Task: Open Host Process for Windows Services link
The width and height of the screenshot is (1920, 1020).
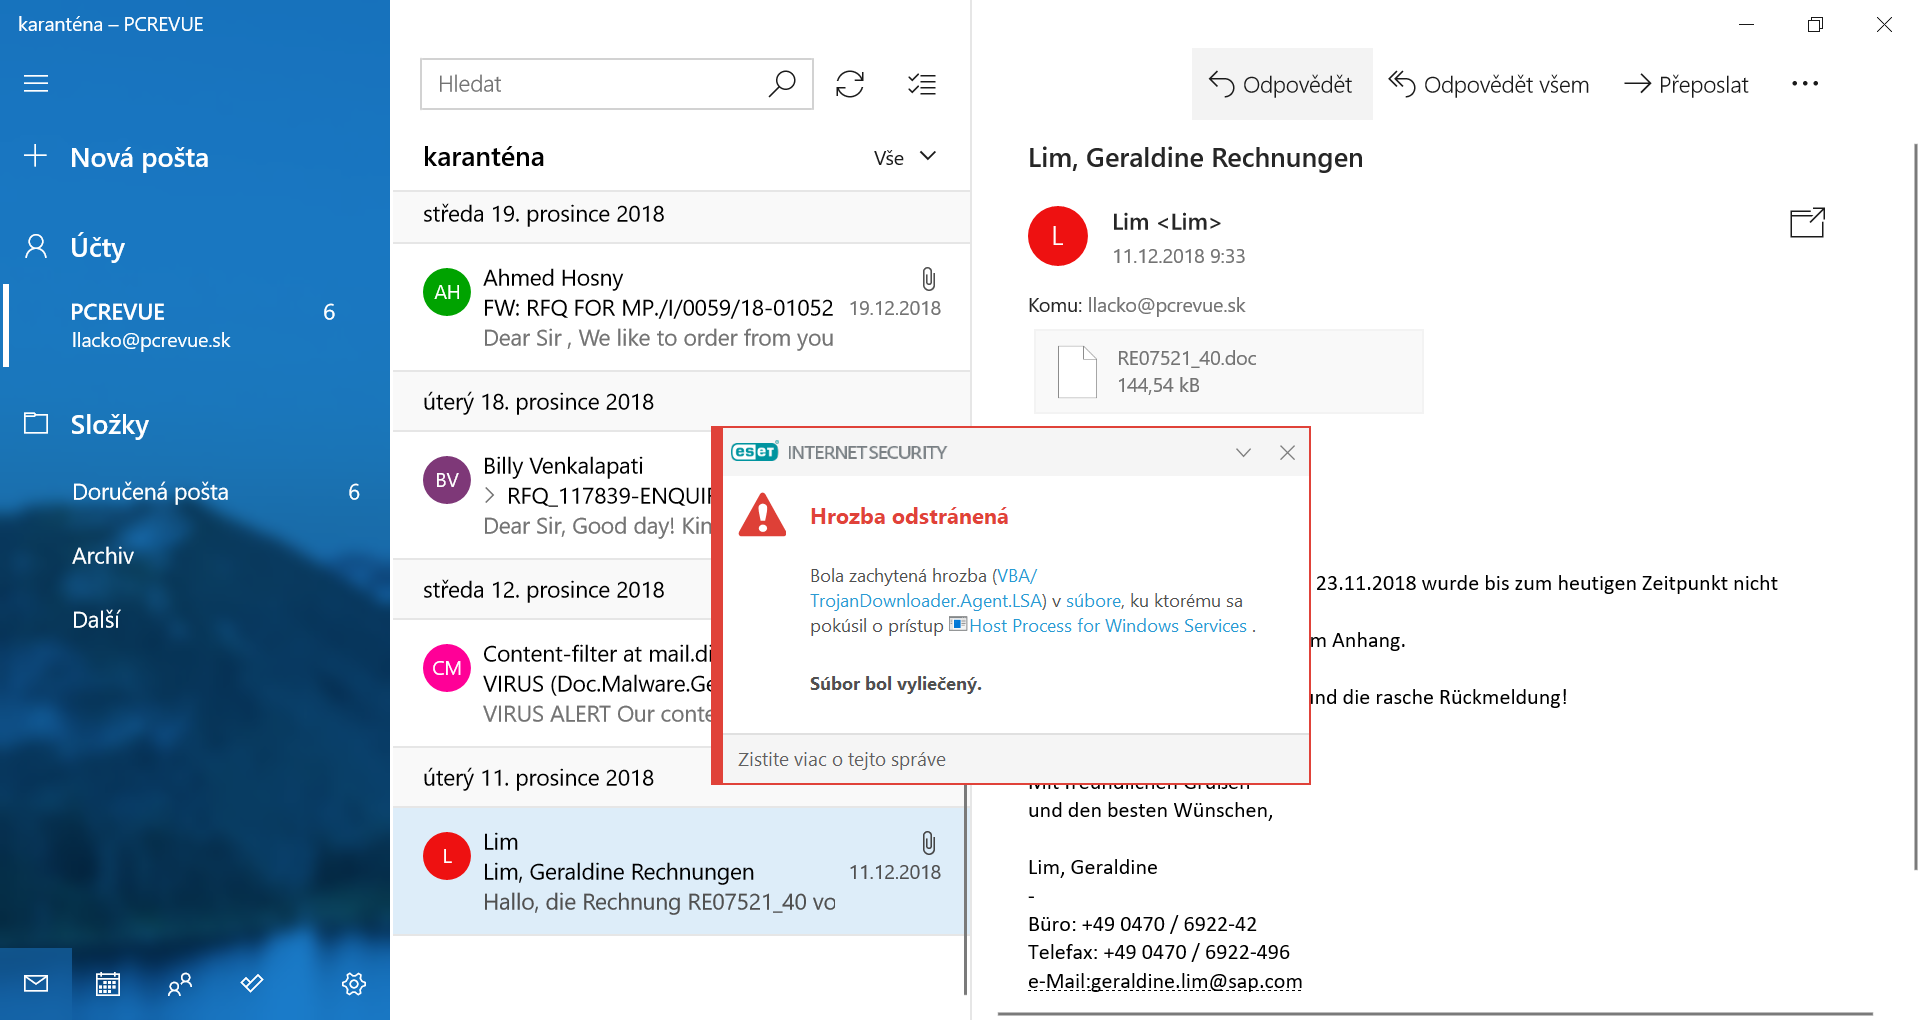Action: click(x=1107, y=626)
